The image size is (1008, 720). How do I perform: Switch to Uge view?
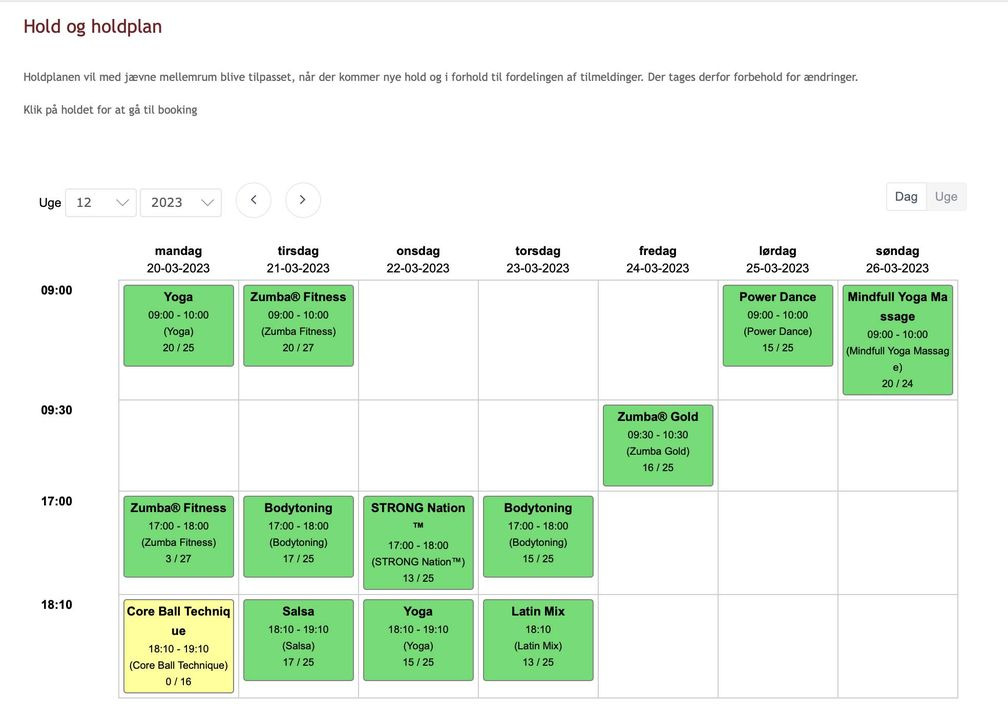(x=946, y=197)
